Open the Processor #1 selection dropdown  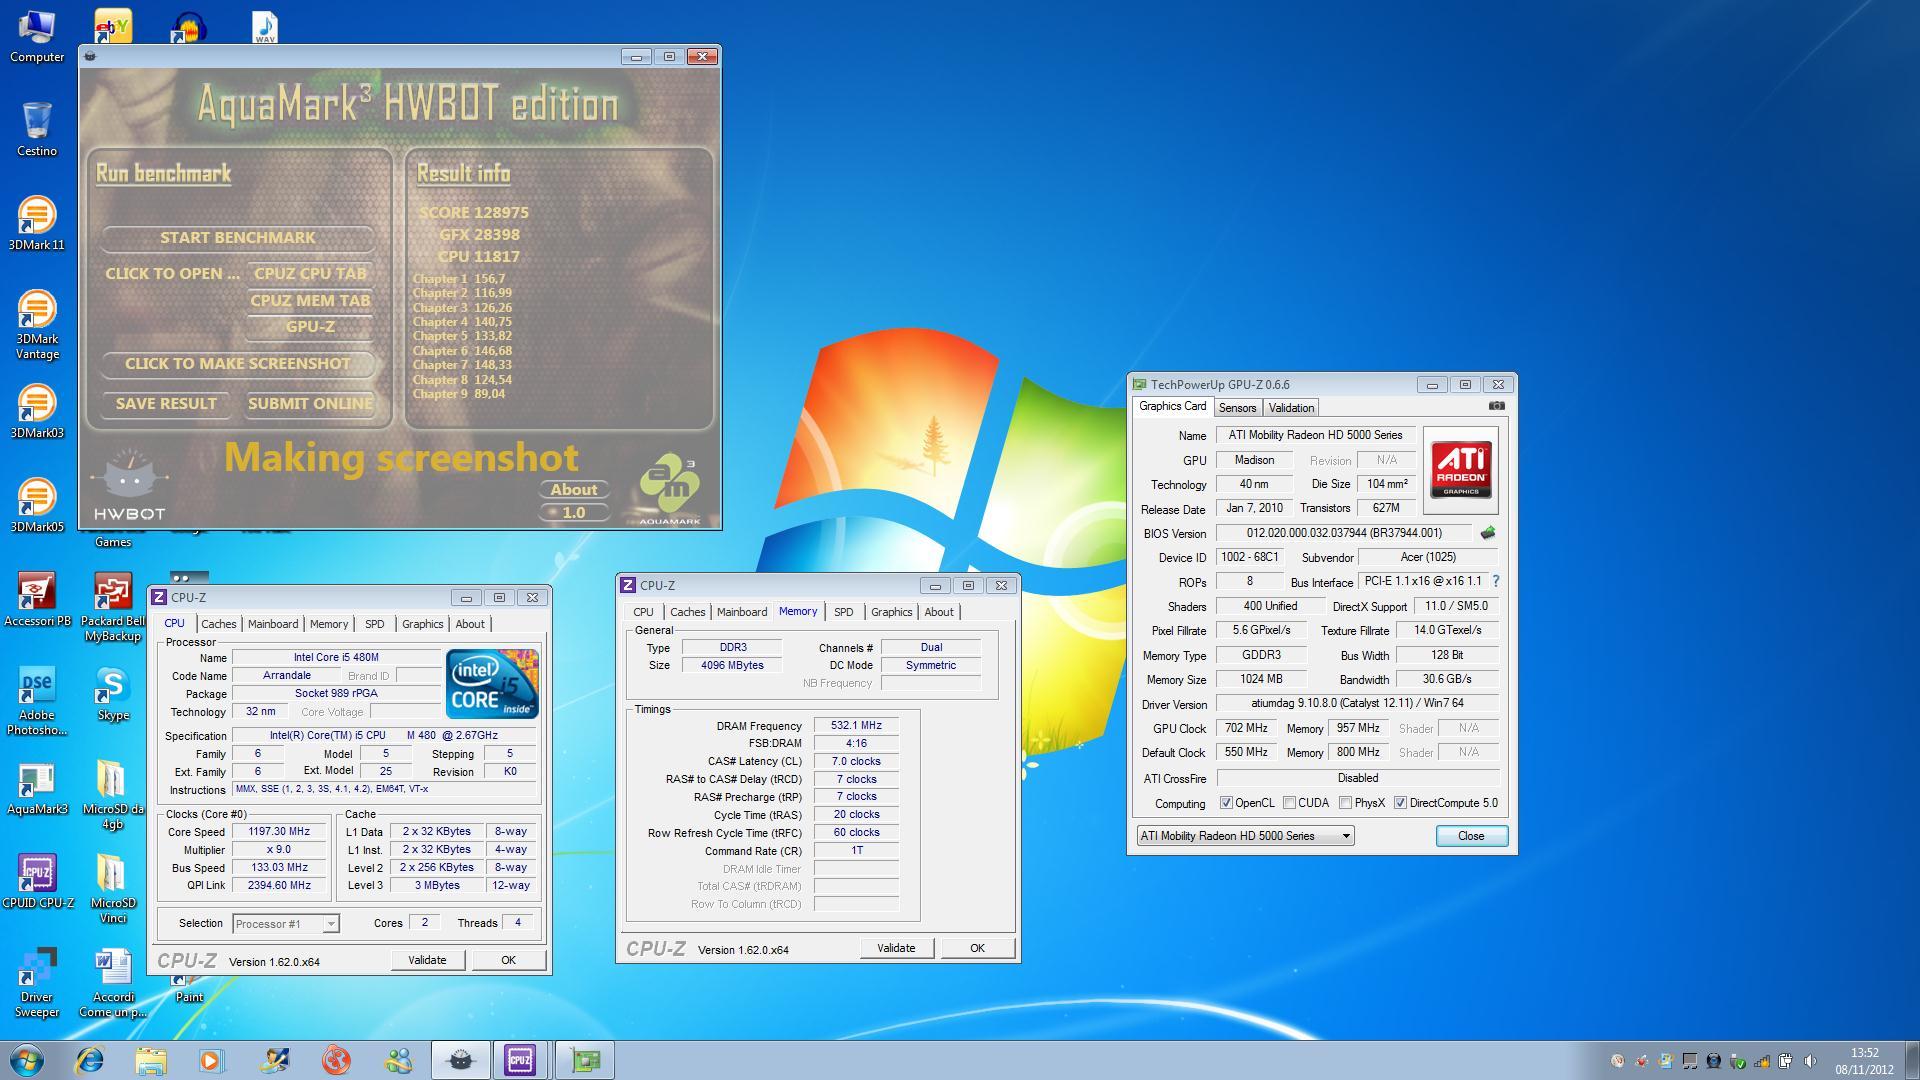[x=286, y=924]
